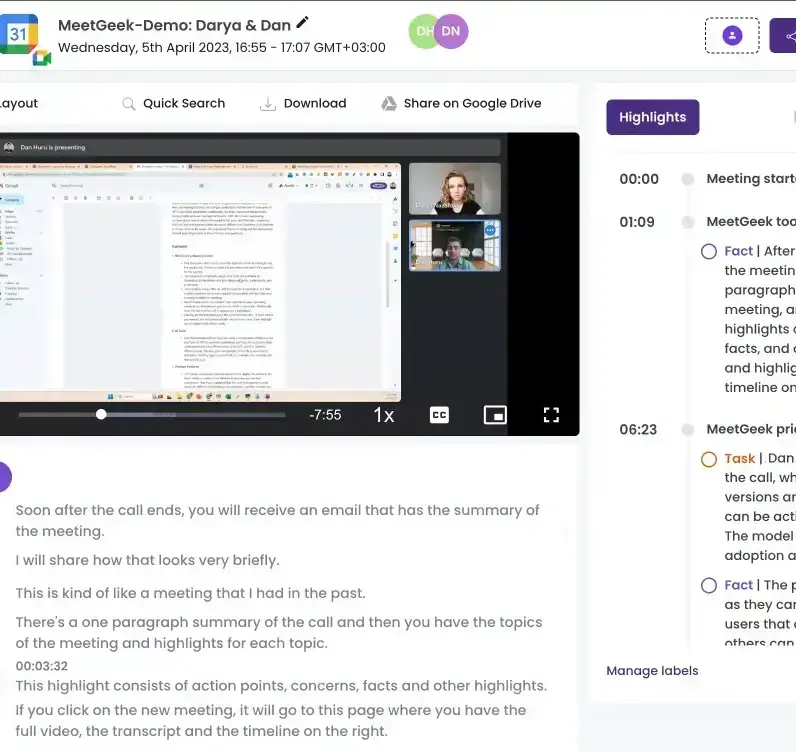Click the purple speaker avatar beside transcript

click(5, 477)
